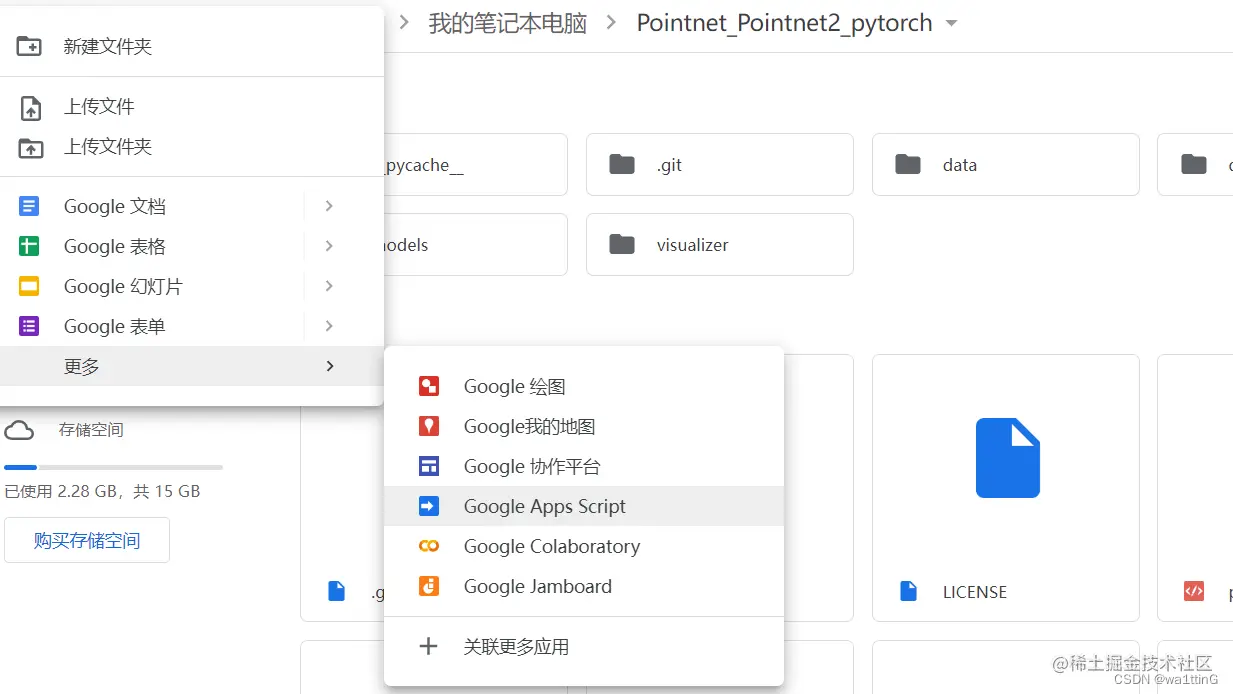Expand the Google 表格 submenu arrow
This screenshot has height=694, width=1233.
click(329, 246)
